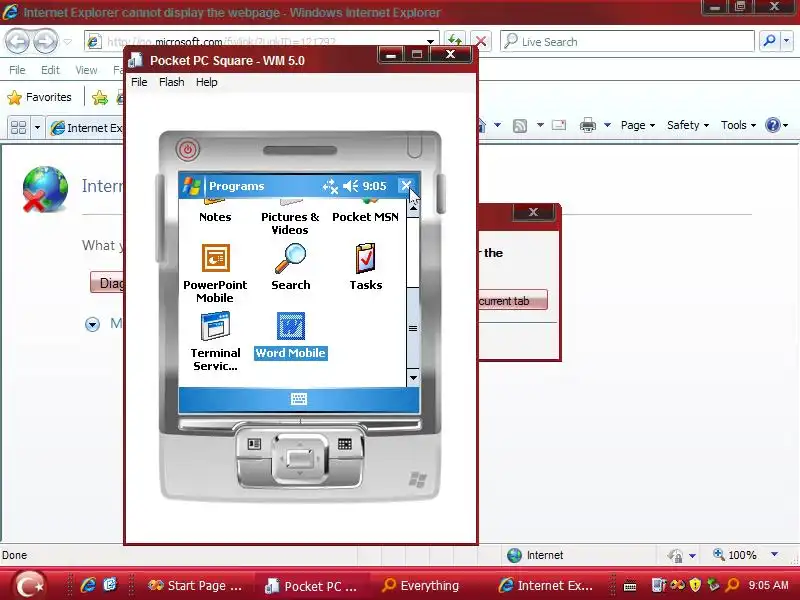Viewport: 800px width, 600px height.
Task: Click the Internet Explorer Back button
Action: pos(18,42)
